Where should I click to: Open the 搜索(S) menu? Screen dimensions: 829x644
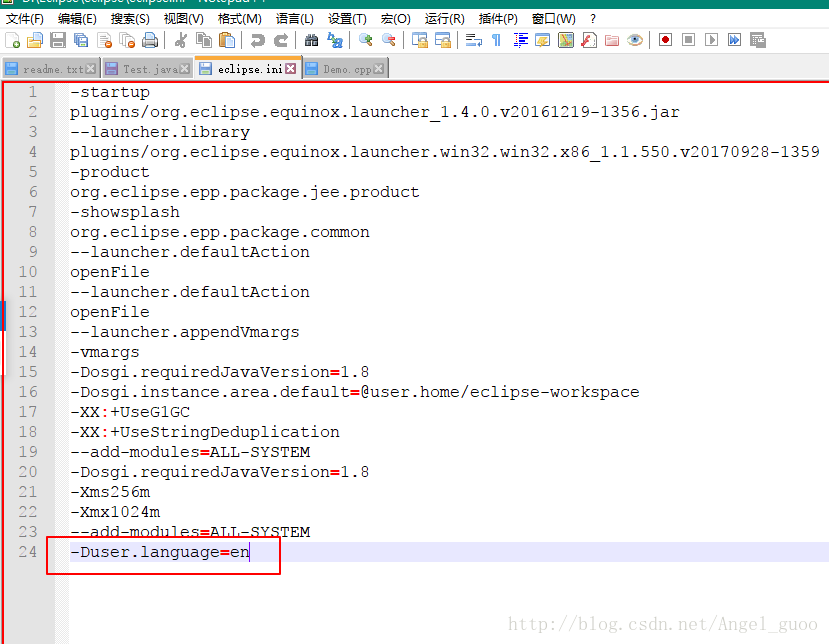pos(130,19)
